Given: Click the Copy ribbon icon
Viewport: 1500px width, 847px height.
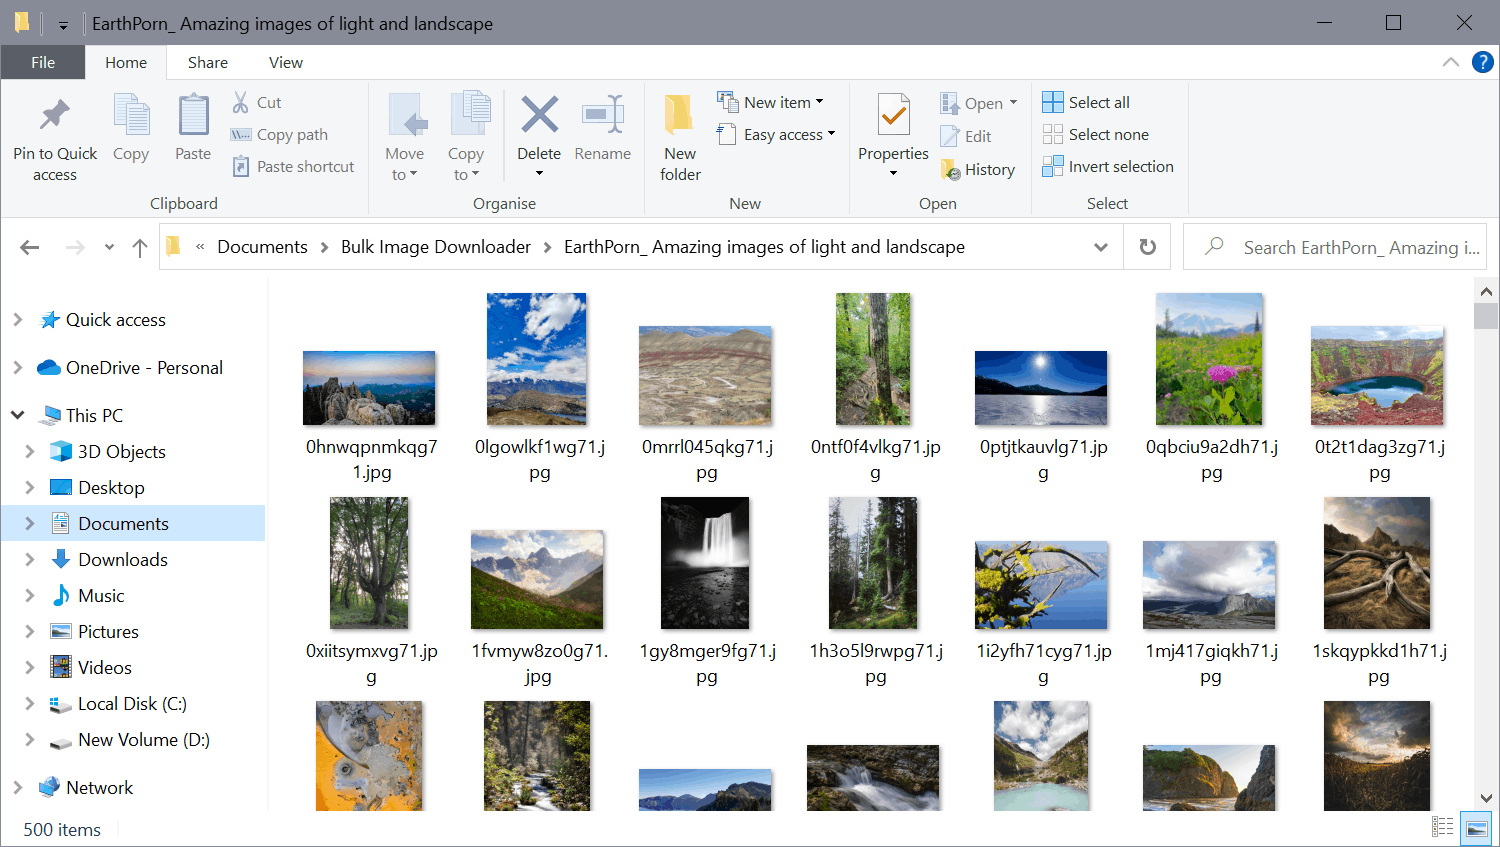Looking at the screenshot, I should coord(131,115).
